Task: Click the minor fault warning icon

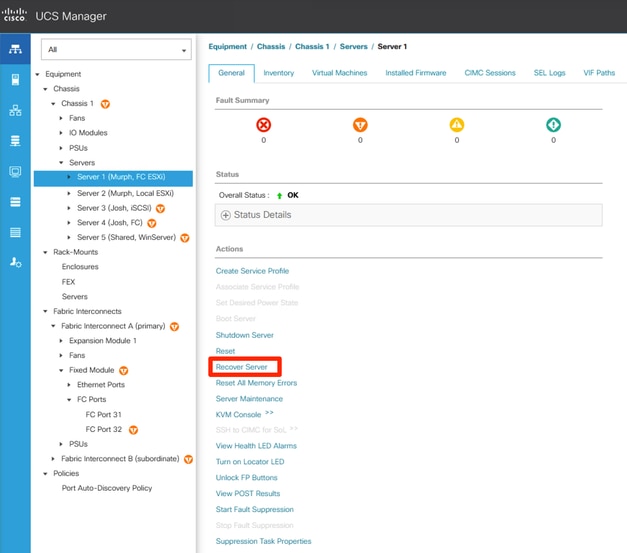Action: pyautogui.click(x=457, y=125)
